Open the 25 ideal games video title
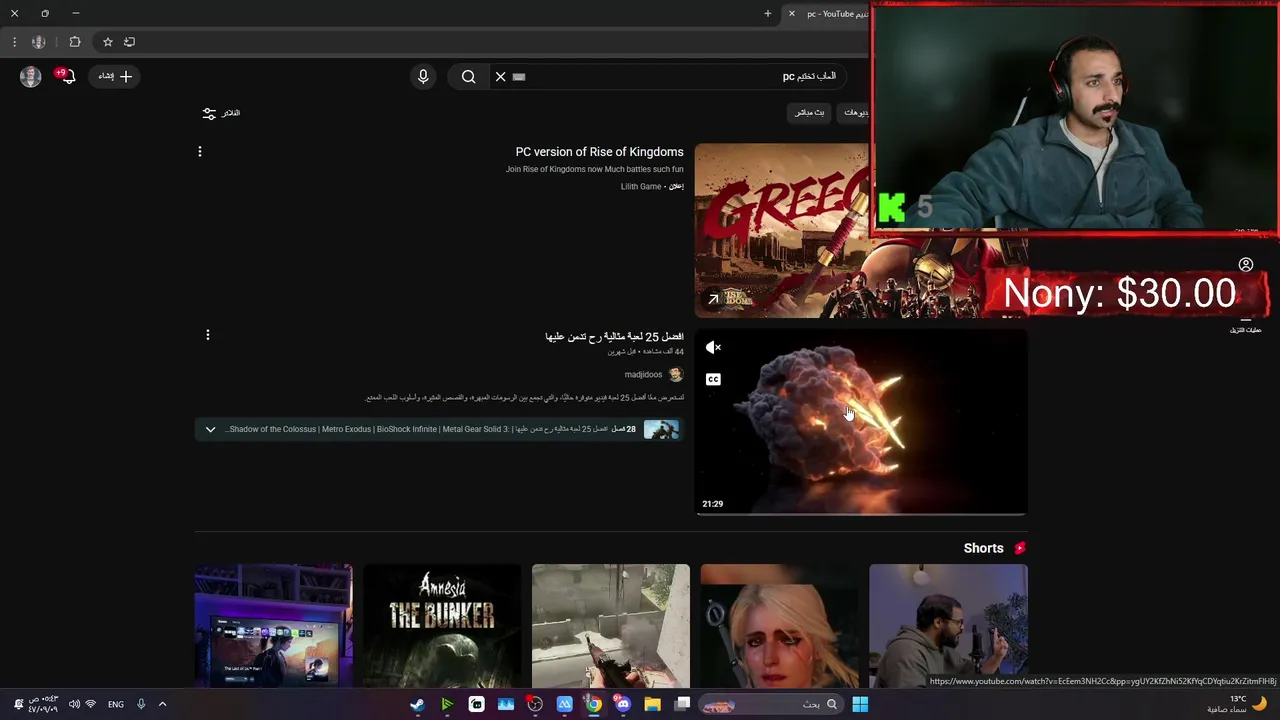This screenshot has width=1280, height=720. click(x=614, y=337)
